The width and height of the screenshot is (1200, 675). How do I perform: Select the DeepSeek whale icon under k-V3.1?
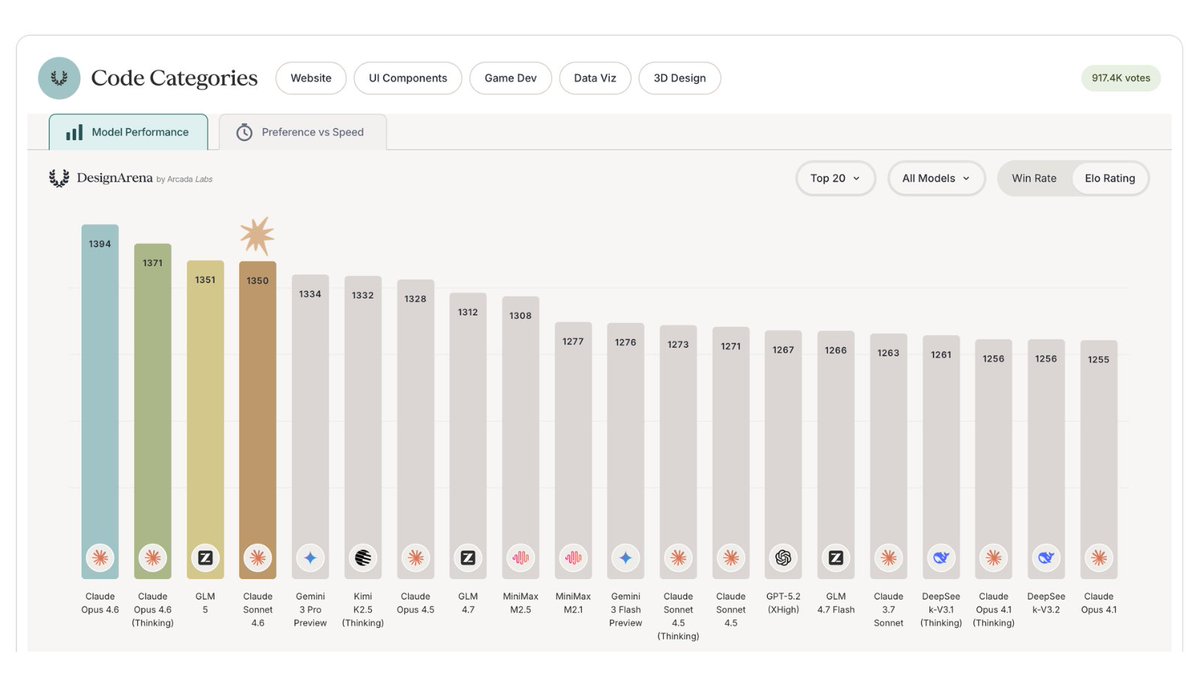[x=941, y=558]
